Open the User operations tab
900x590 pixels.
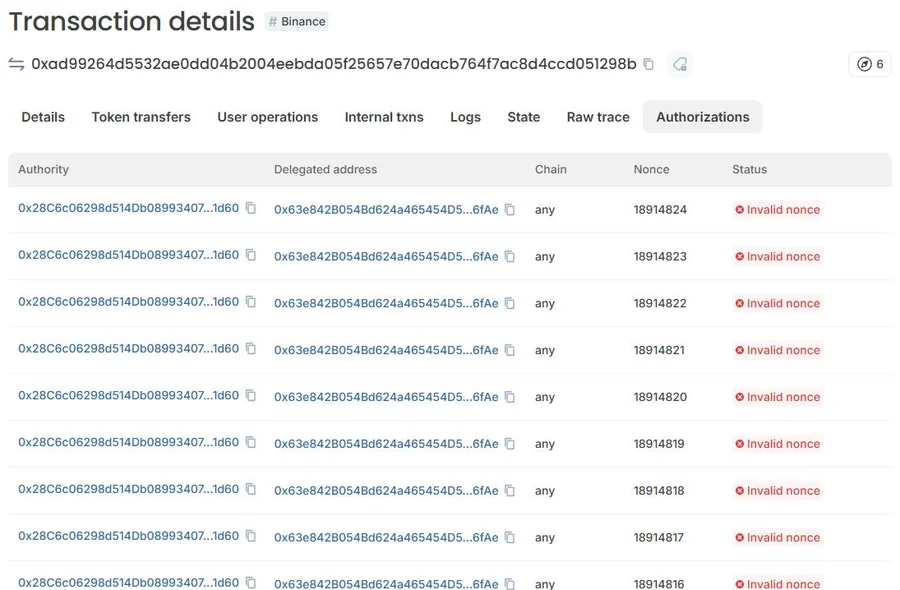tap(267, 117)
